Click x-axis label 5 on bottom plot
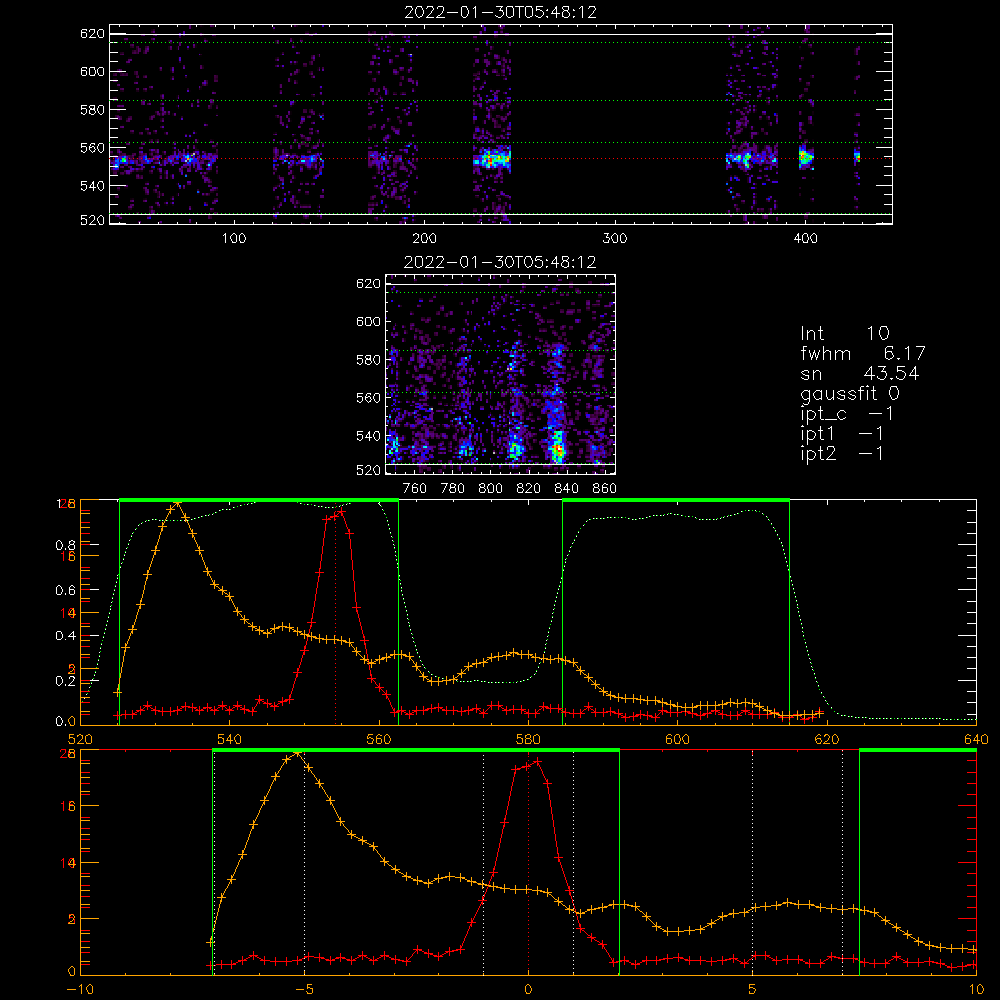The image size is (1000, 1000). click(x=752, y=989)
